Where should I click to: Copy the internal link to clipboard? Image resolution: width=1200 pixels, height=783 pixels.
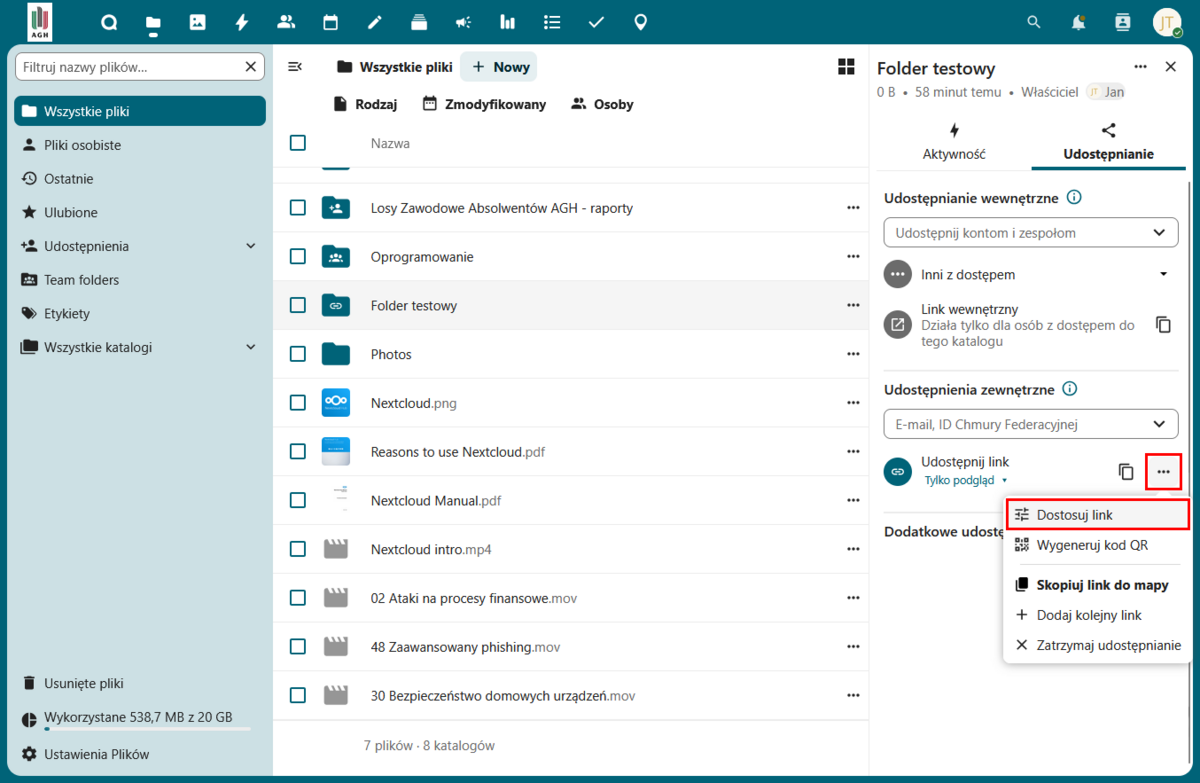pyautogui.click(x=1163, y=325)
